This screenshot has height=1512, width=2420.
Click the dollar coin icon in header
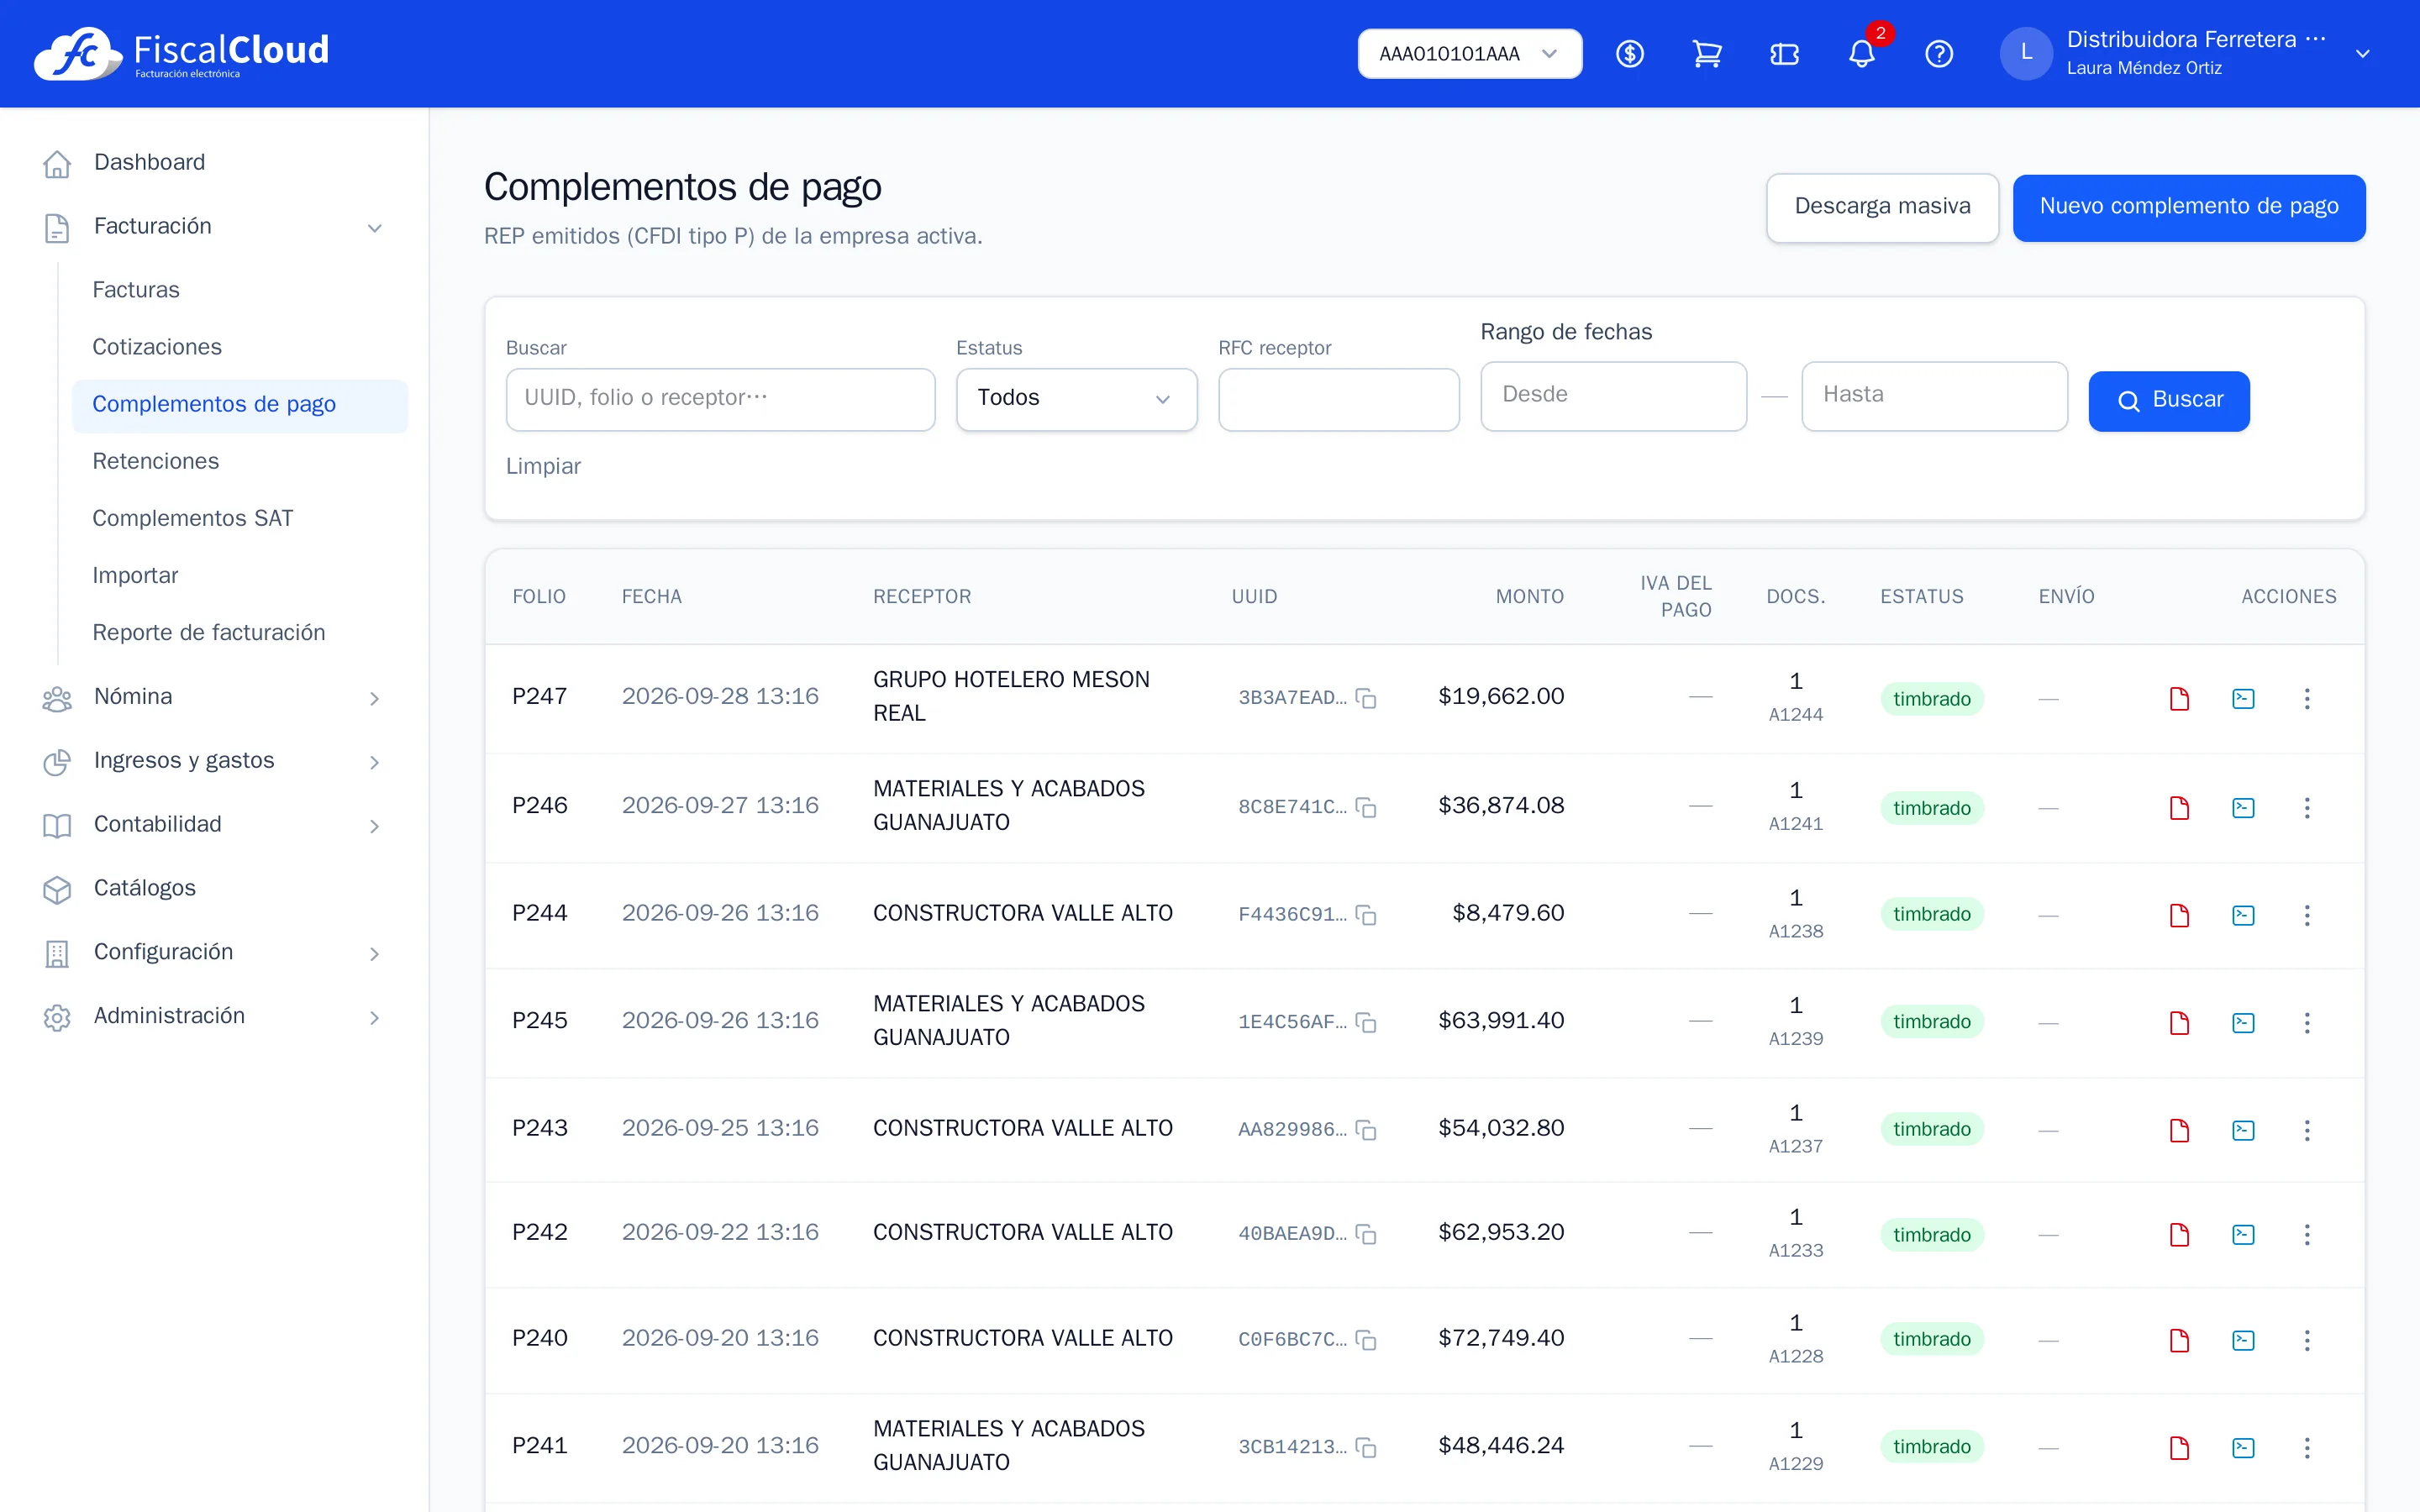pos(1630,54)
